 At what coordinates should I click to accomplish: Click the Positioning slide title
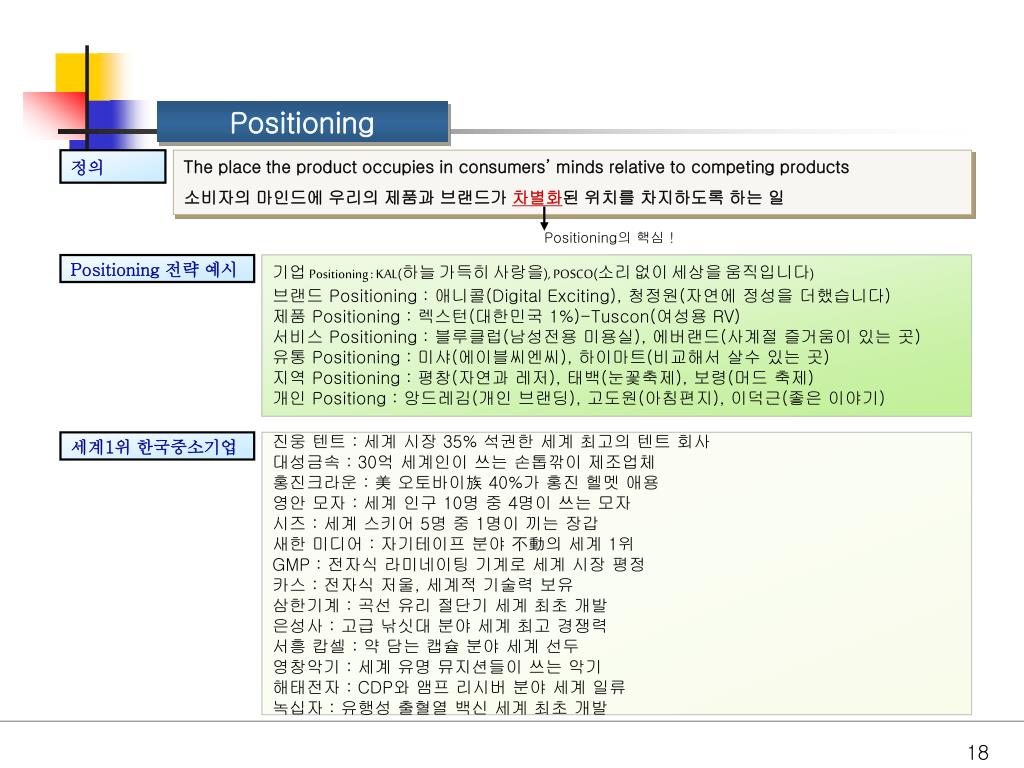302,123
